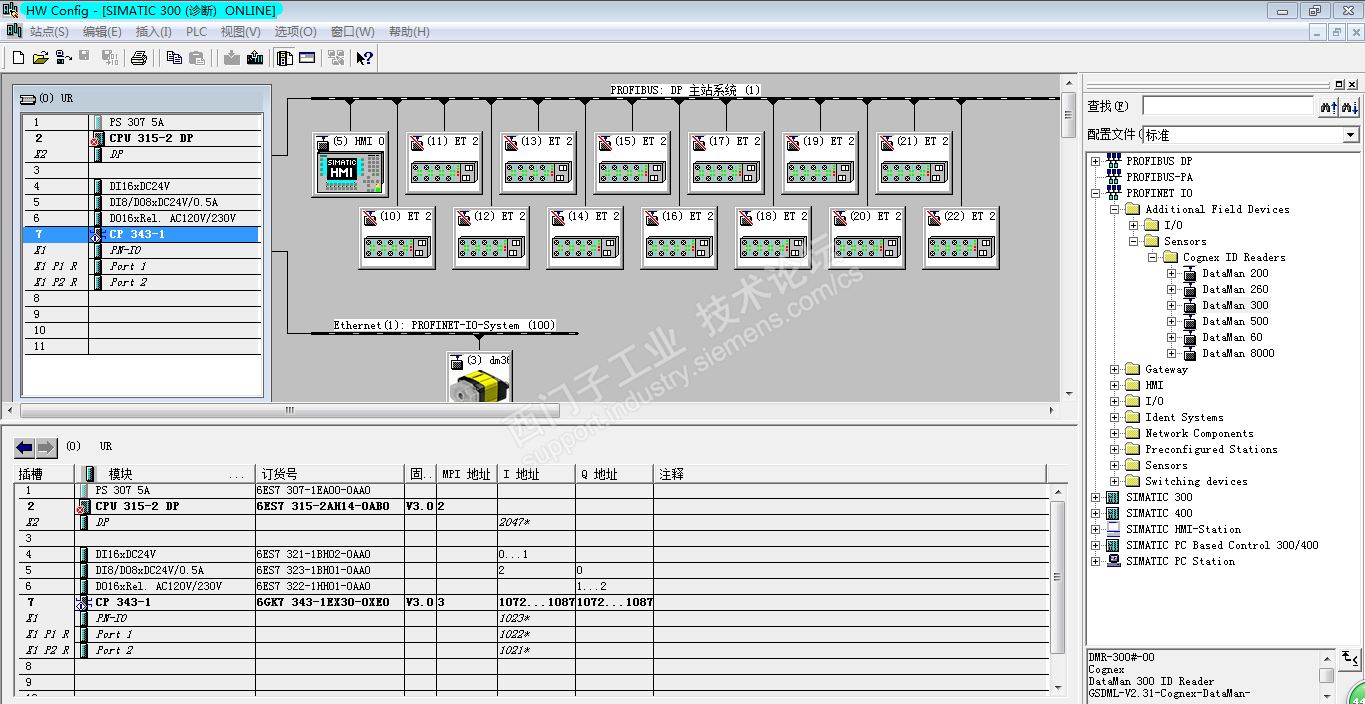Click the Ethernet(1) PROFINET-IO-System label
Viewport: 1365px width, 704px height.
tap(444, 325)
